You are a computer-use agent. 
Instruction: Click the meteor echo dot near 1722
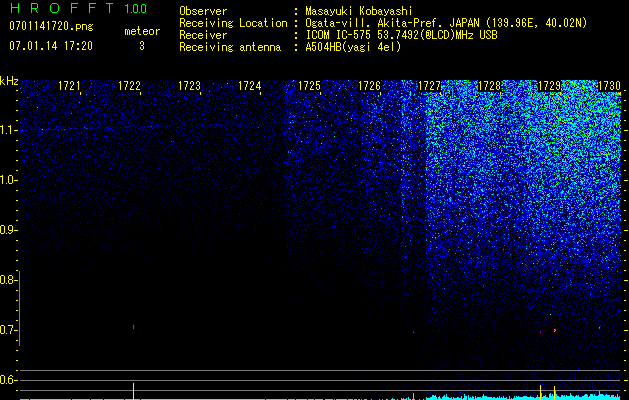click(x=134, y=327)
